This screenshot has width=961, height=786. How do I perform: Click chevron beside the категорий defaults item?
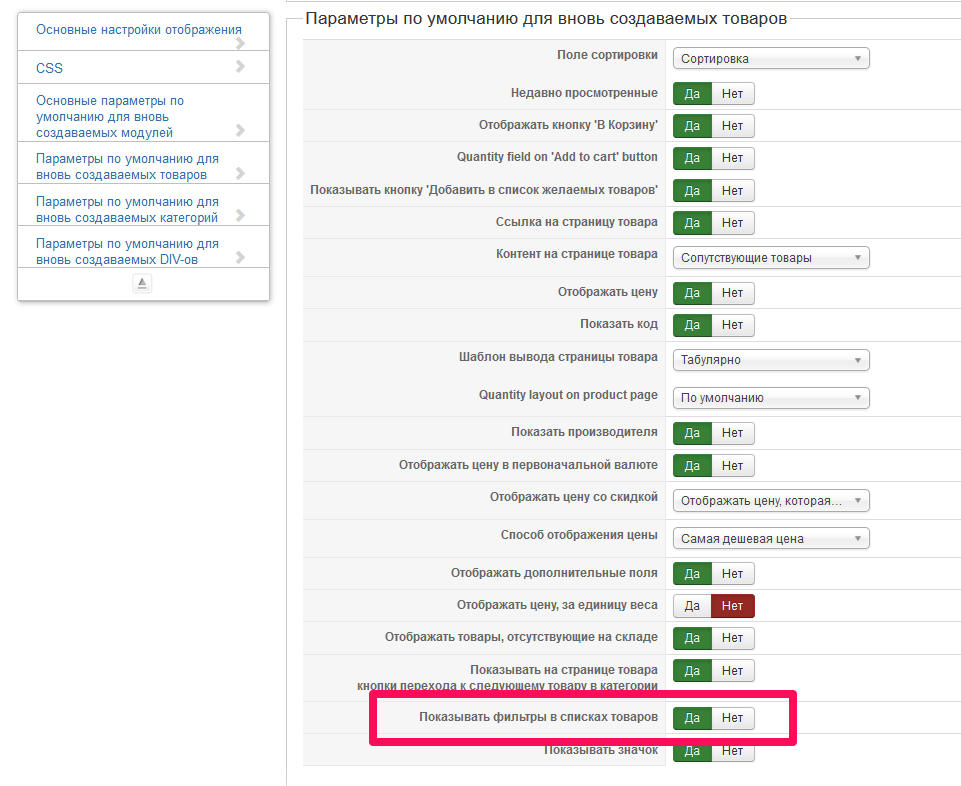point(240,215)
